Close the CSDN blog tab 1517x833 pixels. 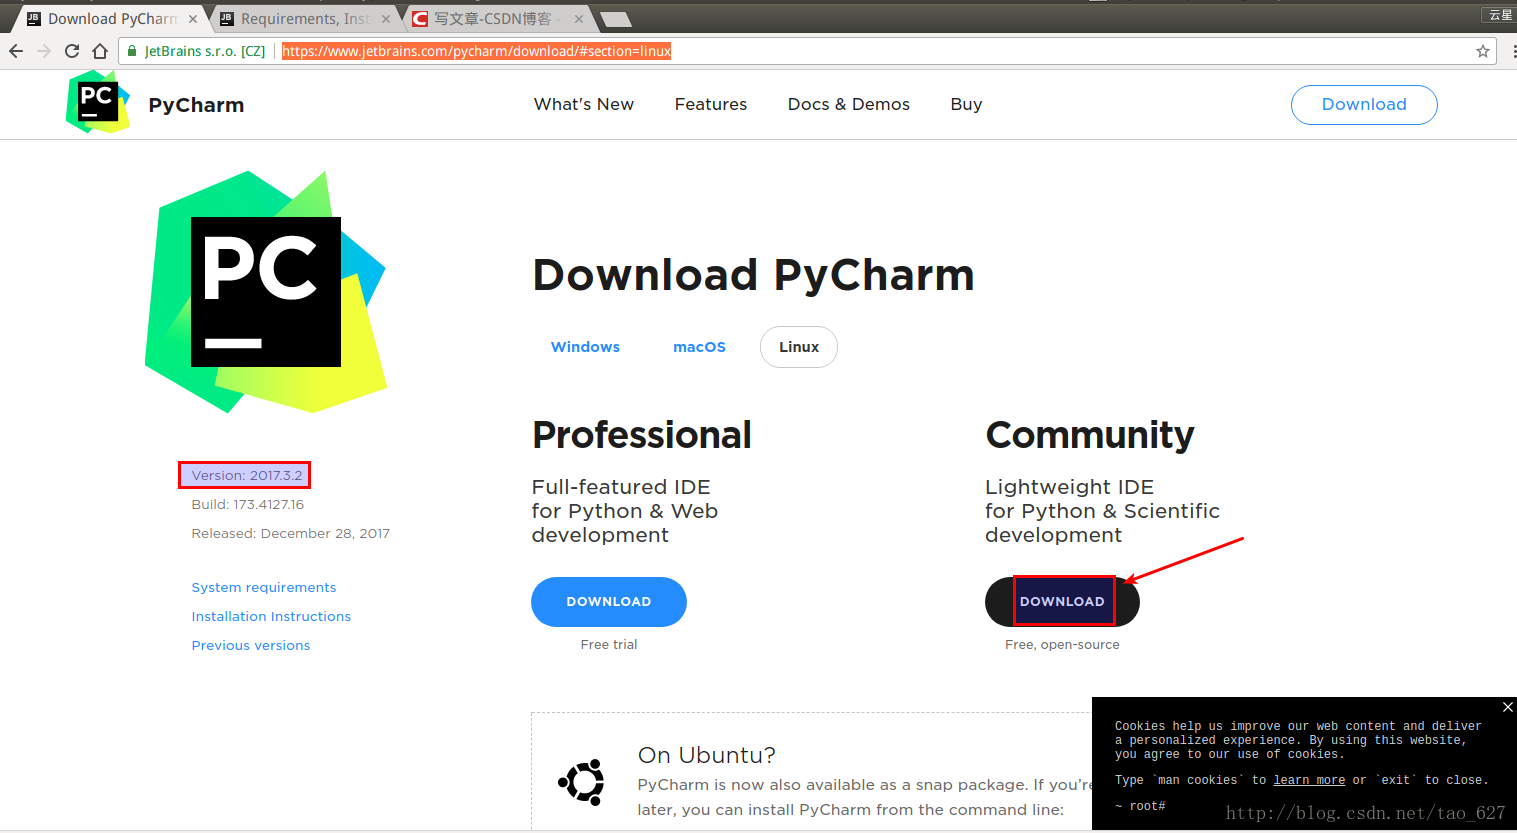click(578, 19)
